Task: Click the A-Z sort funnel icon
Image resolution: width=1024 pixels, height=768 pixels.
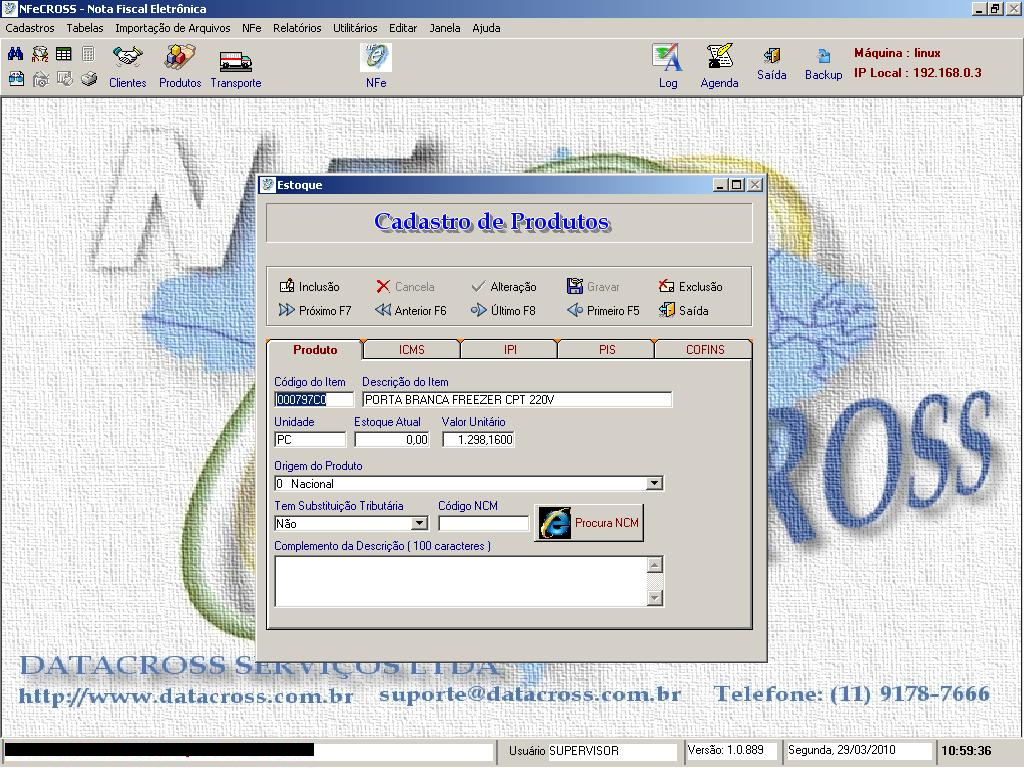Action: click(40, 54)
